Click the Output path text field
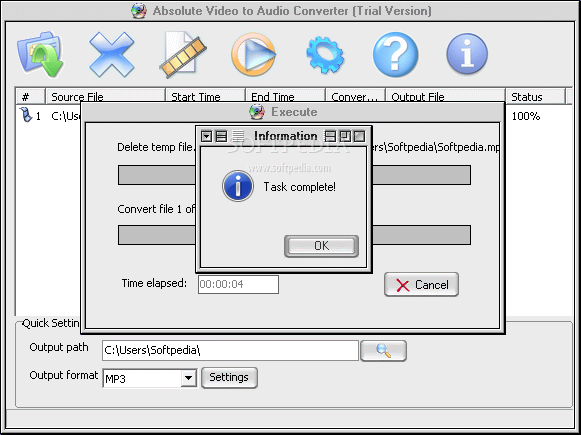Image resolution: width=581 pixels, height=435 pixels. 230,351
